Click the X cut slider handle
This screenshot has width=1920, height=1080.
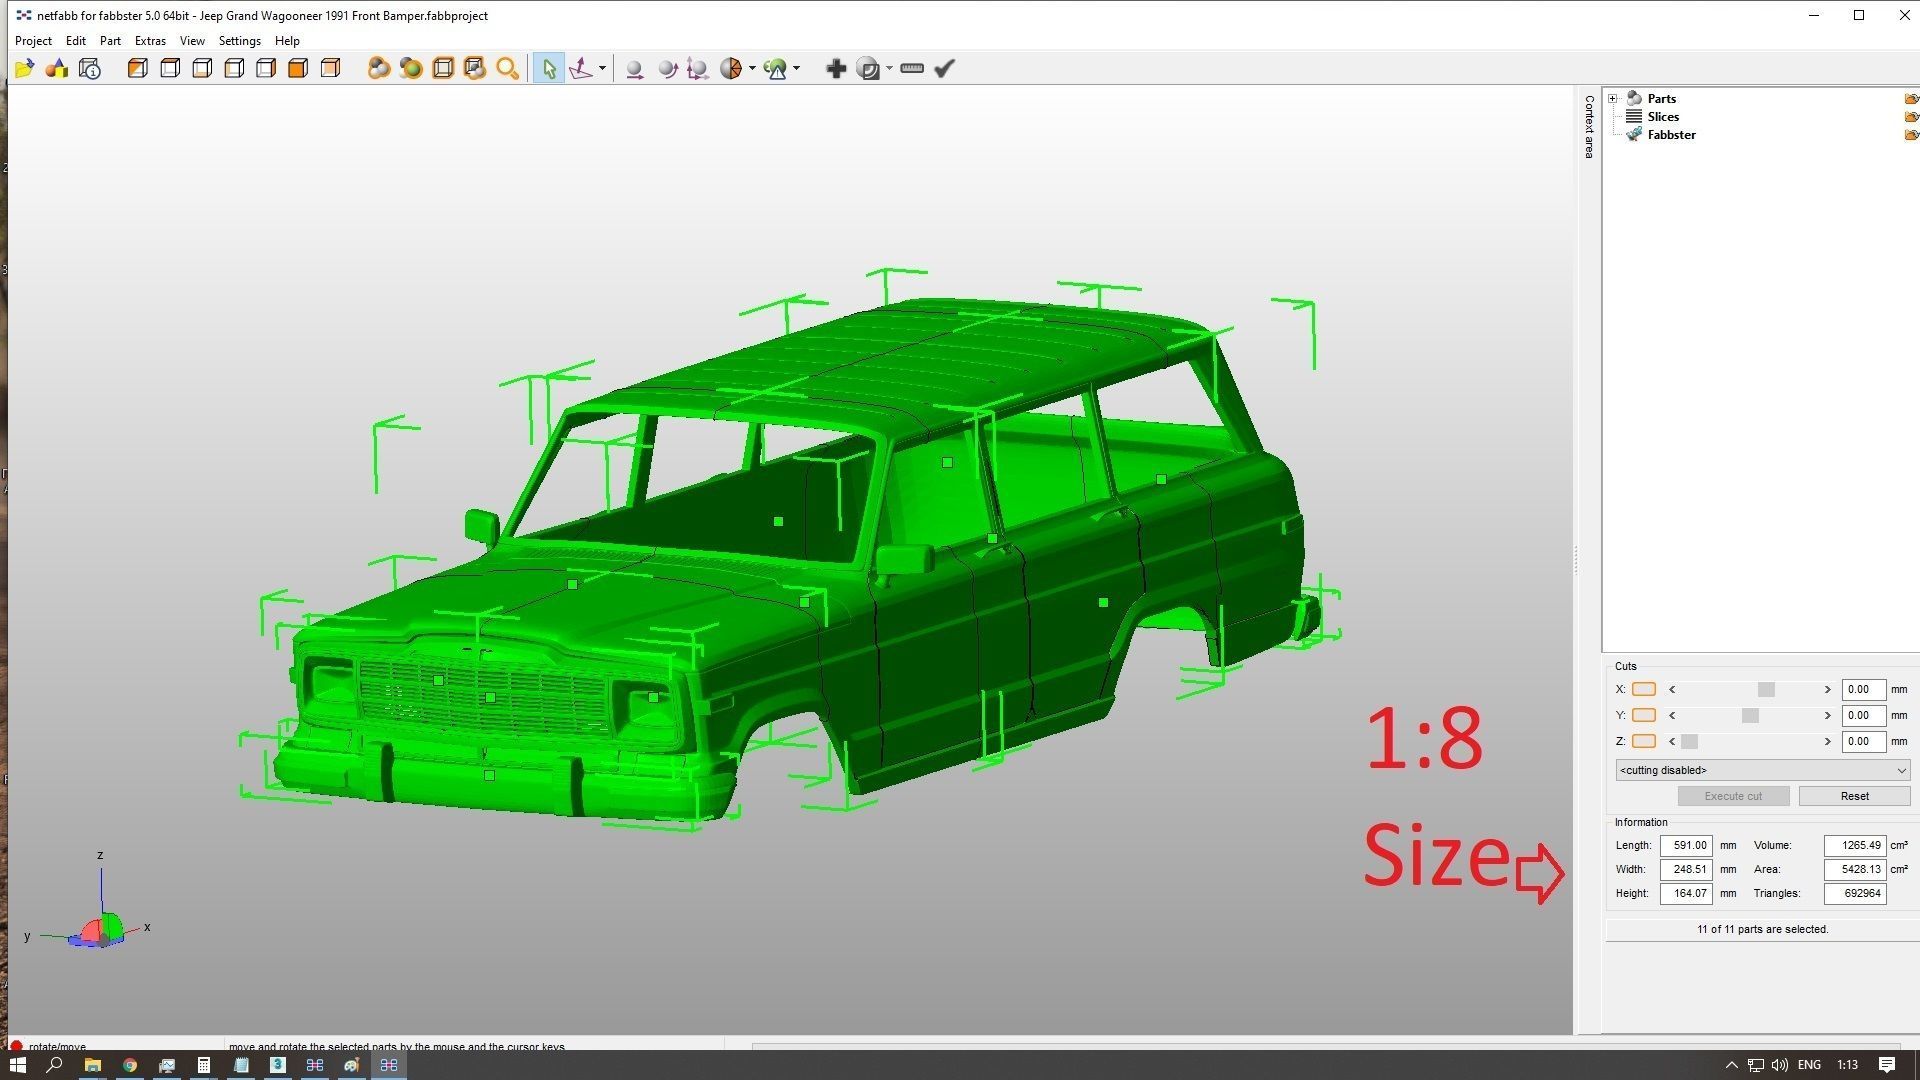(x=1766, y=690)
